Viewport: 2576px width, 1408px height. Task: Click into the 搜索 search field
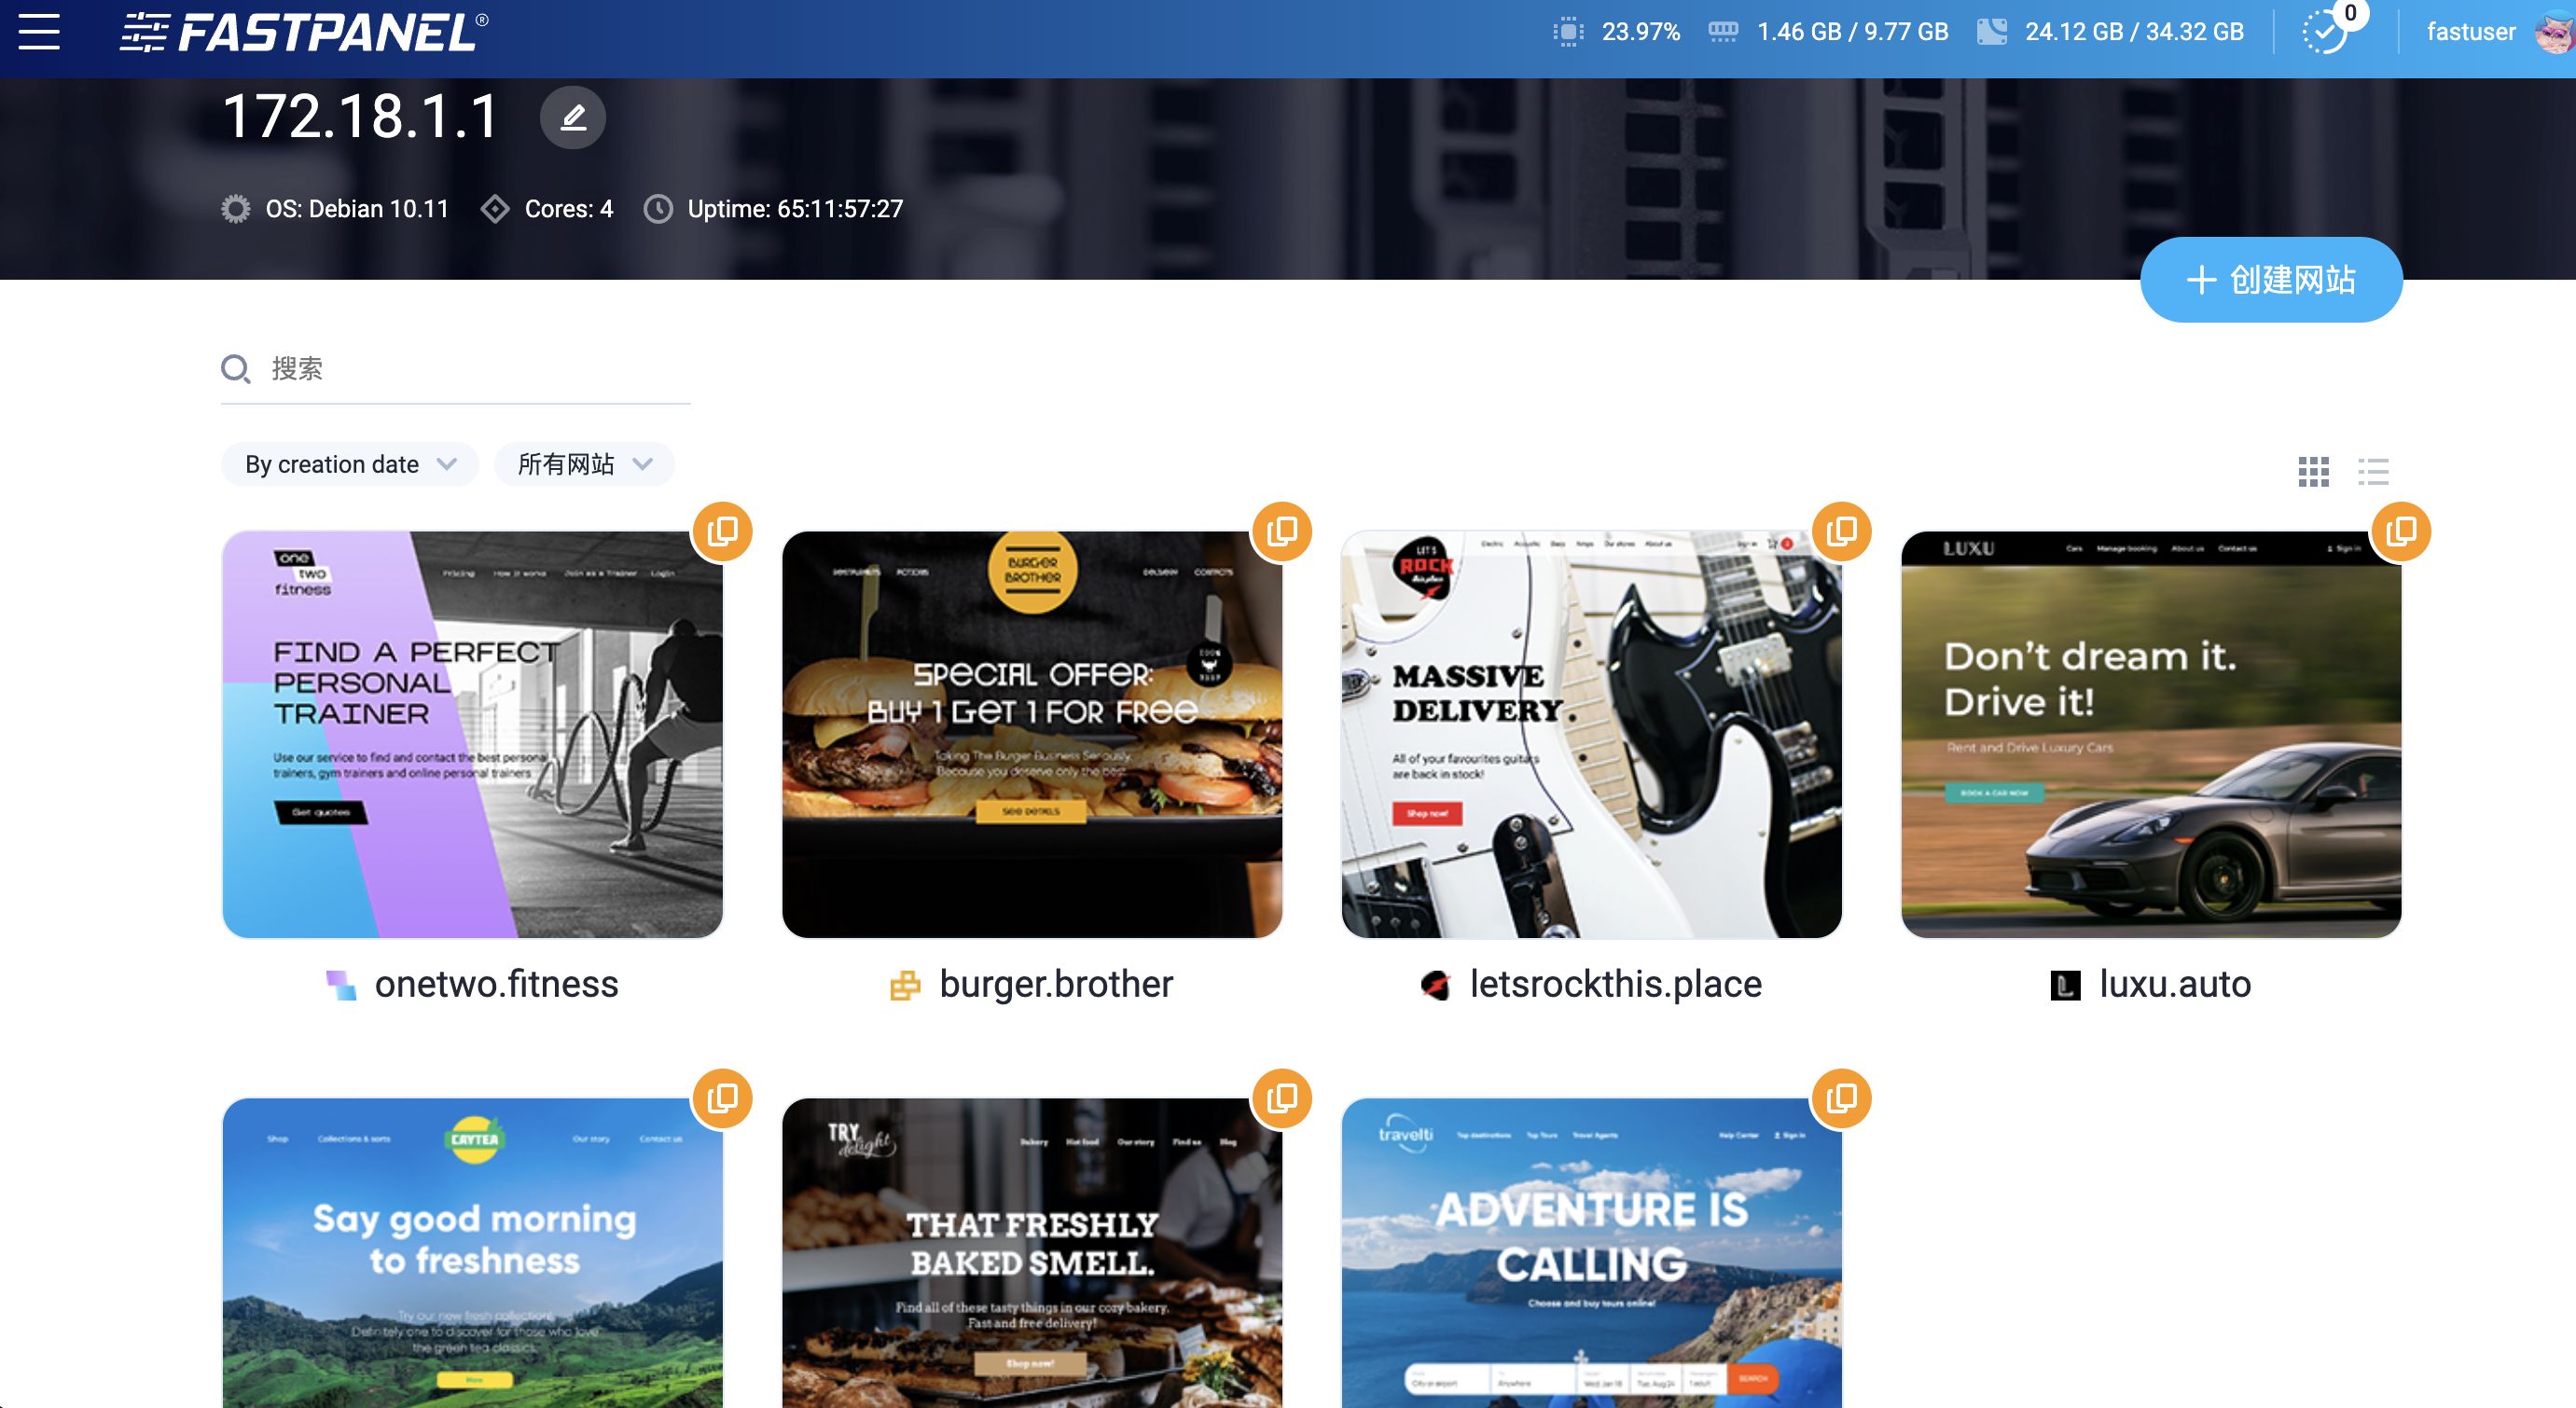[470, 369]
